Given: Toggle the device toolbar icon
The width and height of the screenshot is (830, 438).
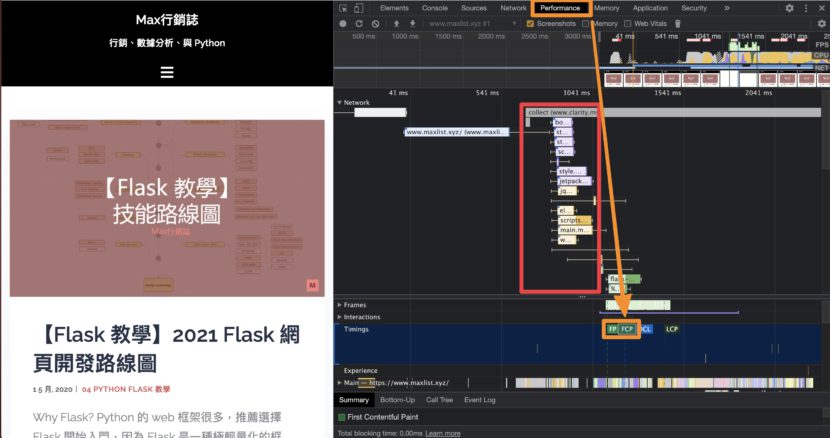Looking at the screenshot, I should (359, 8).
